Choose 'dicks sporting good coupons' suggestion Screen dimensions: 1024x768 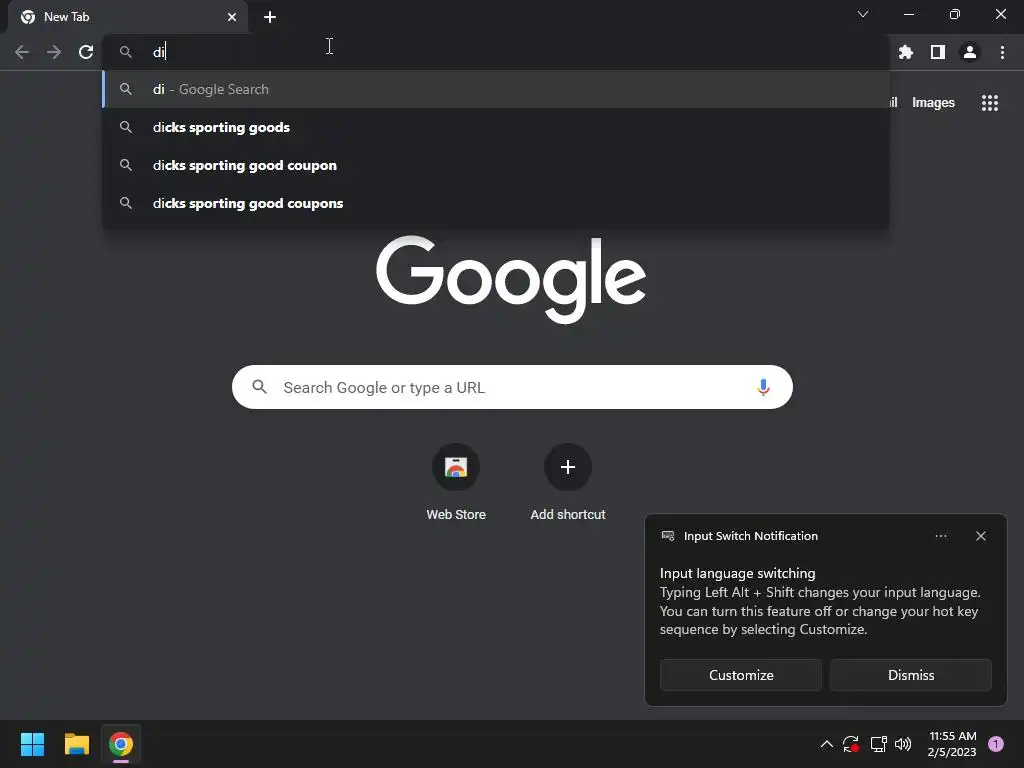496,203
